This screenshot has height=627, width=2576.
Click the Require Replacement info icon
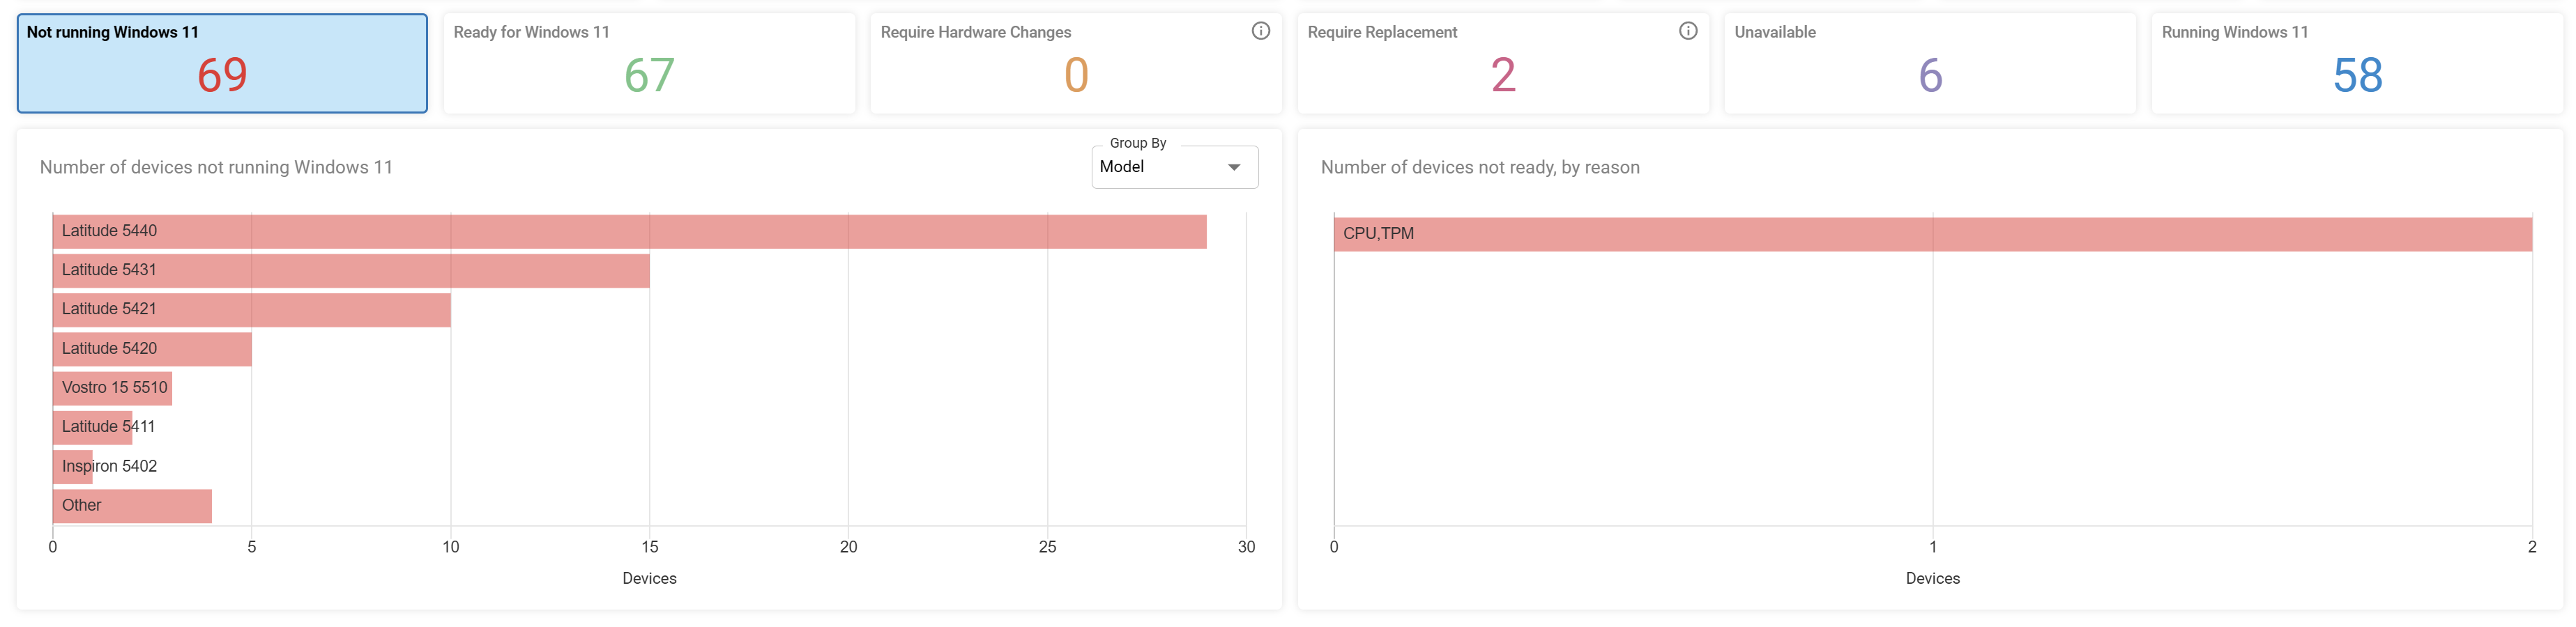pyautogui.click(x=1687, y=31)
